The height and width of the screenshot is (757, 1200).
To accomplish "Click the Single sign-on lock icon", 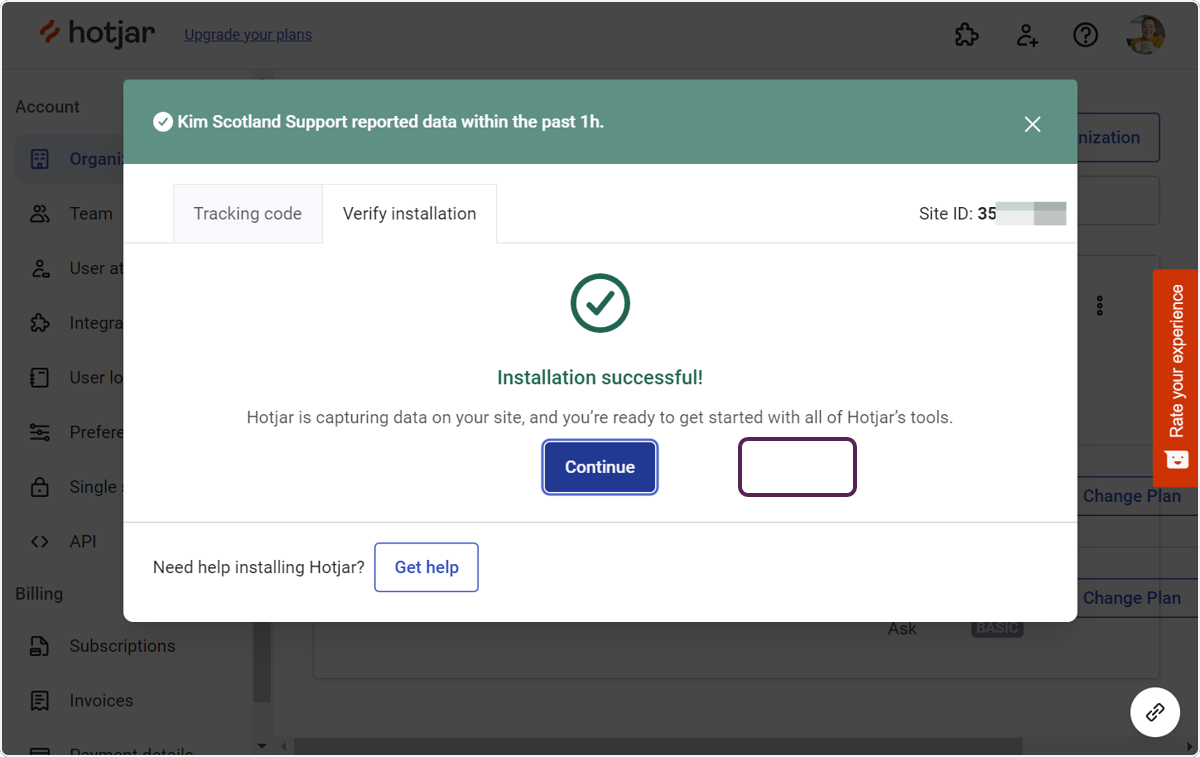I will coord(40,487).
